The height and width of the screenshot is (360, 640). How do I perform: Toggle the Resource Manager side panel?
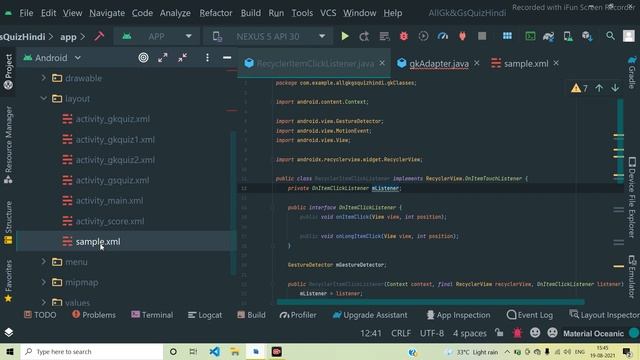pyautogui.click(x=8, y=144)
